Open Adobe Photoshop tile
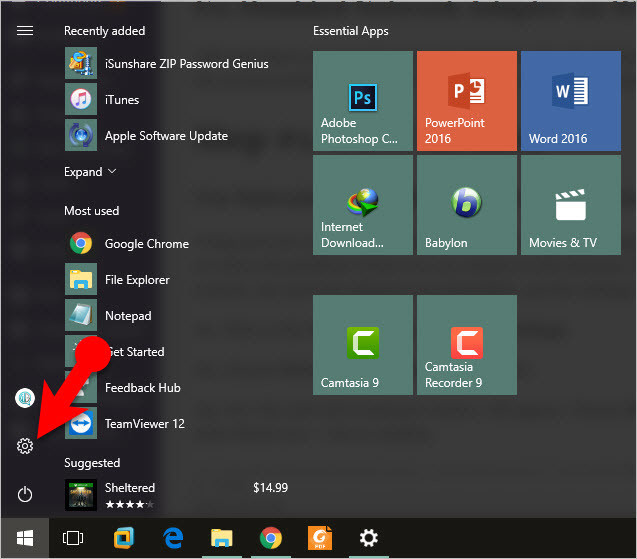637x559 pixels. tap(363, 101)
